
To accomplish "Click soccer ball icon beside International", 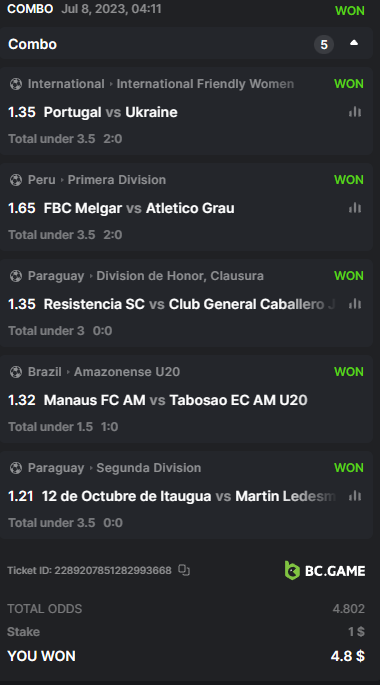I will click(x=16, y=84).
